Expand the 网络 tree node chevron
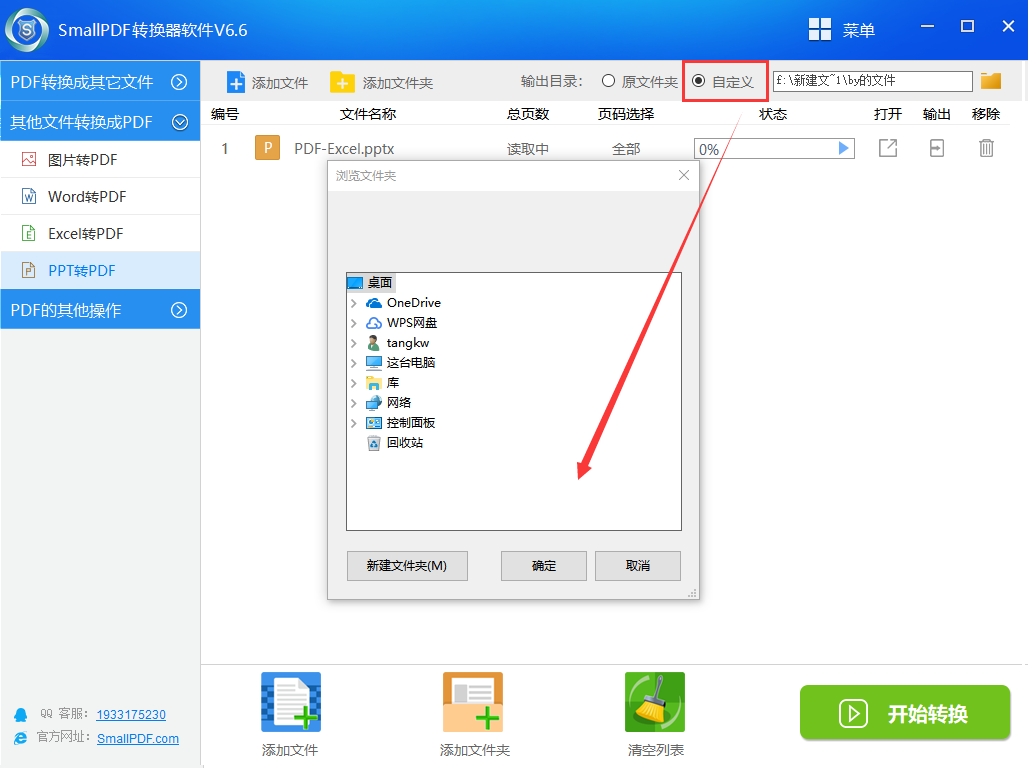The width and height of the screenshot is (1028, 768). tap(354, 403)
